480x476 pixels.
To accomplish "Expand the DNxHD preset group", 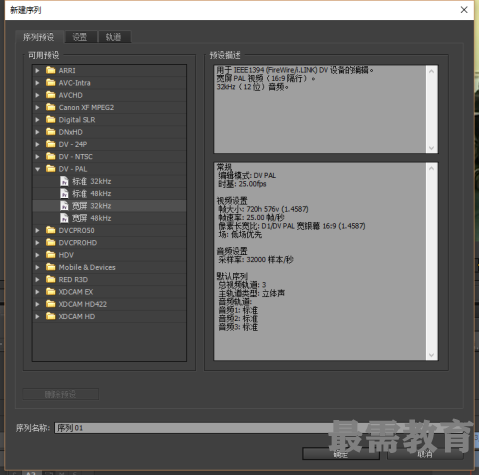I will coord(37,132).
